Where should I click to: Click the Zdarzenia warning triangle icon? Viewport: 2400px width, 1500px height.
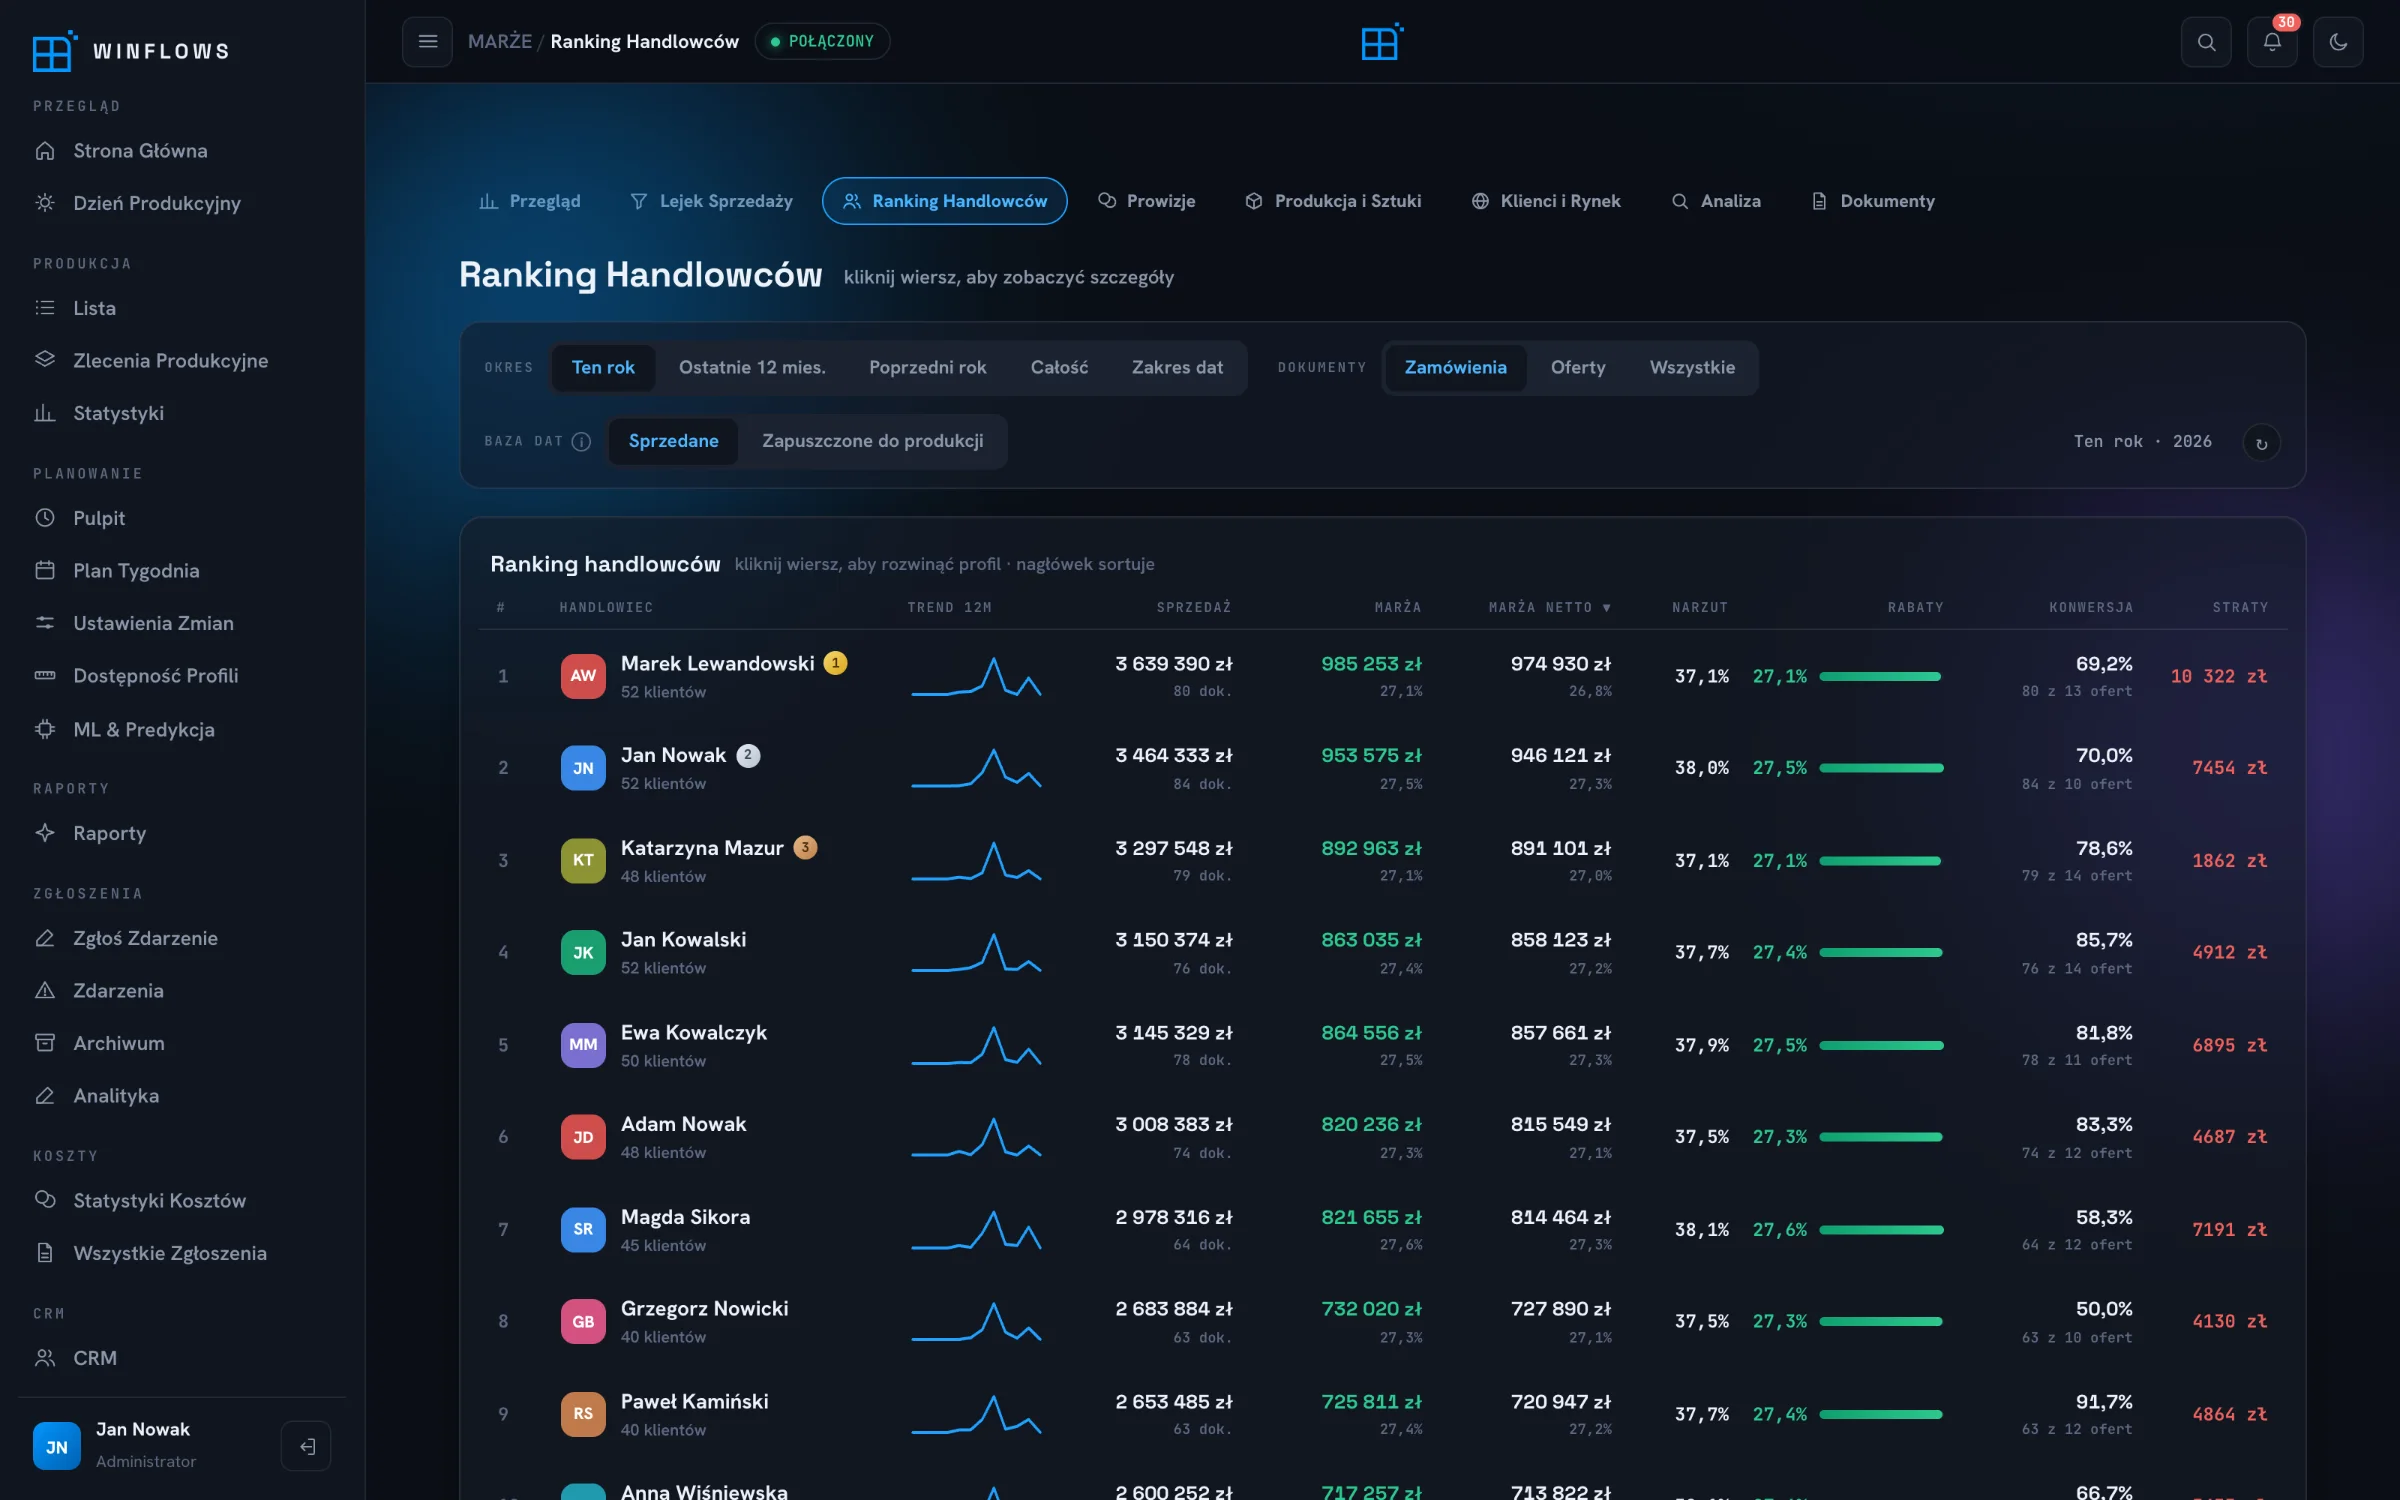(45, 990)
